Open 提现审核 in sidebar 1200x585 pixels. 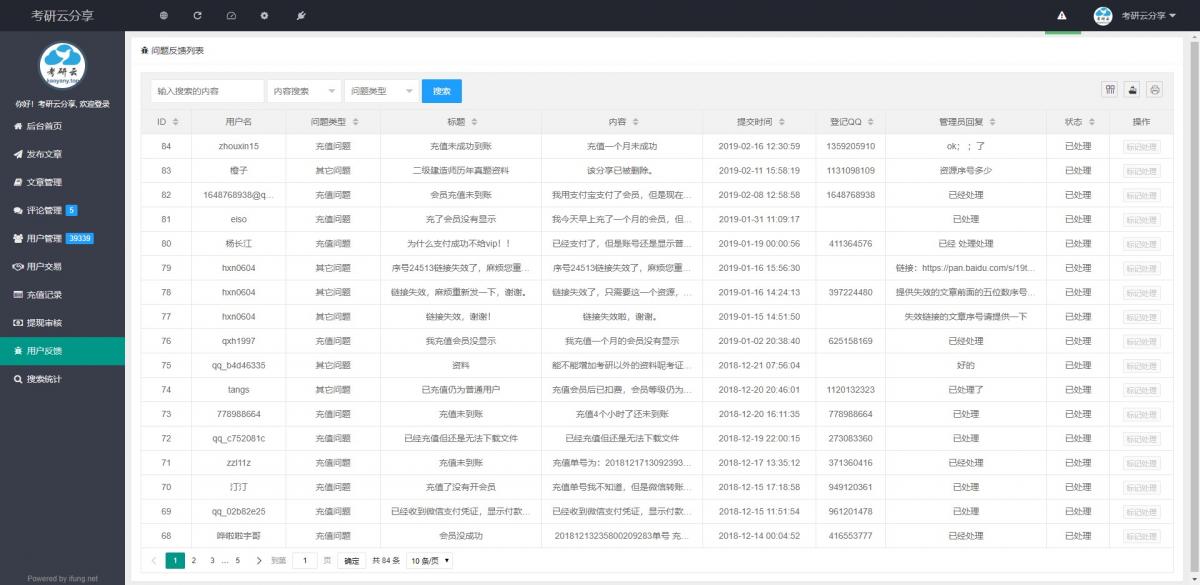point(62,323)
